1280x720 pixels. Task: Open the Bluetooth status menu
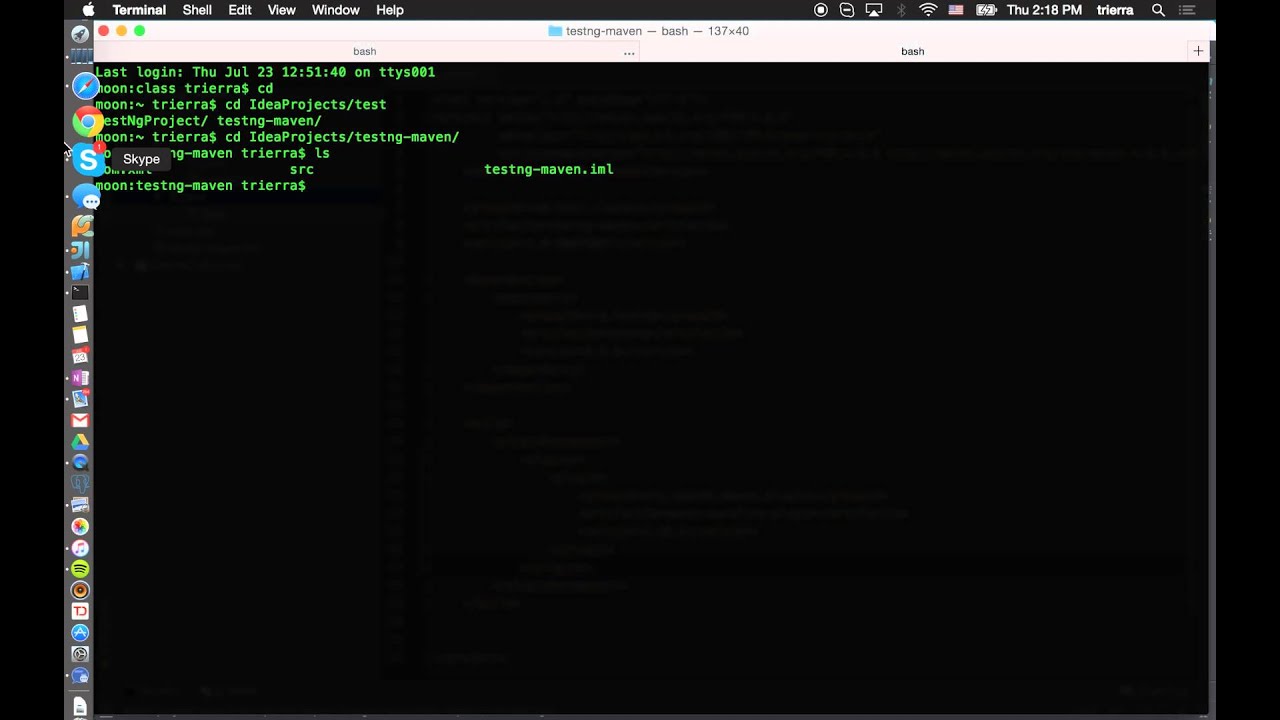901,10
